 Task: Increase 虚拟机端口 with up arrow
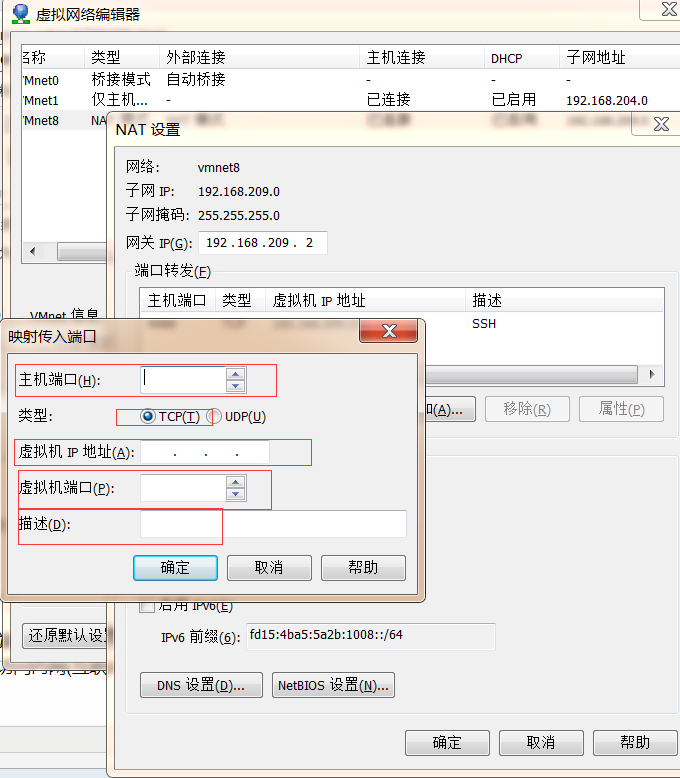coord(236,482)
